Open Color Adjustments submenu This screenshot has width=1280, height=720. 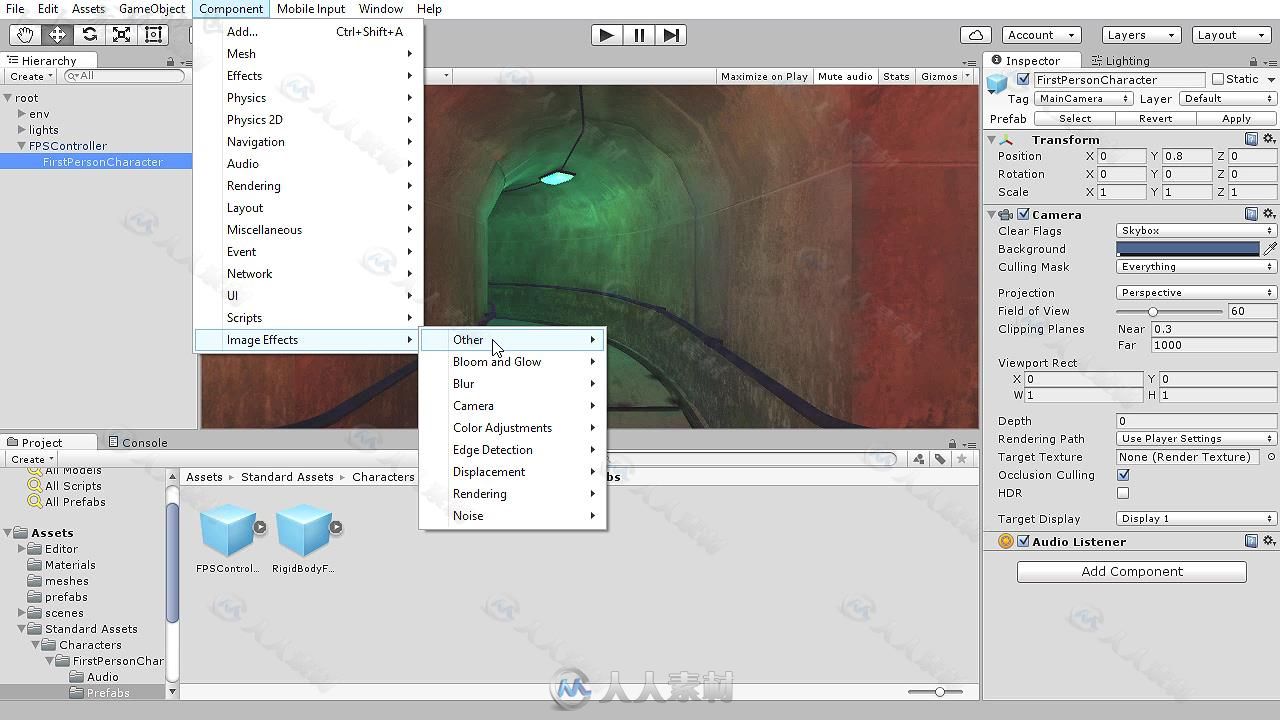pos(513,428)
